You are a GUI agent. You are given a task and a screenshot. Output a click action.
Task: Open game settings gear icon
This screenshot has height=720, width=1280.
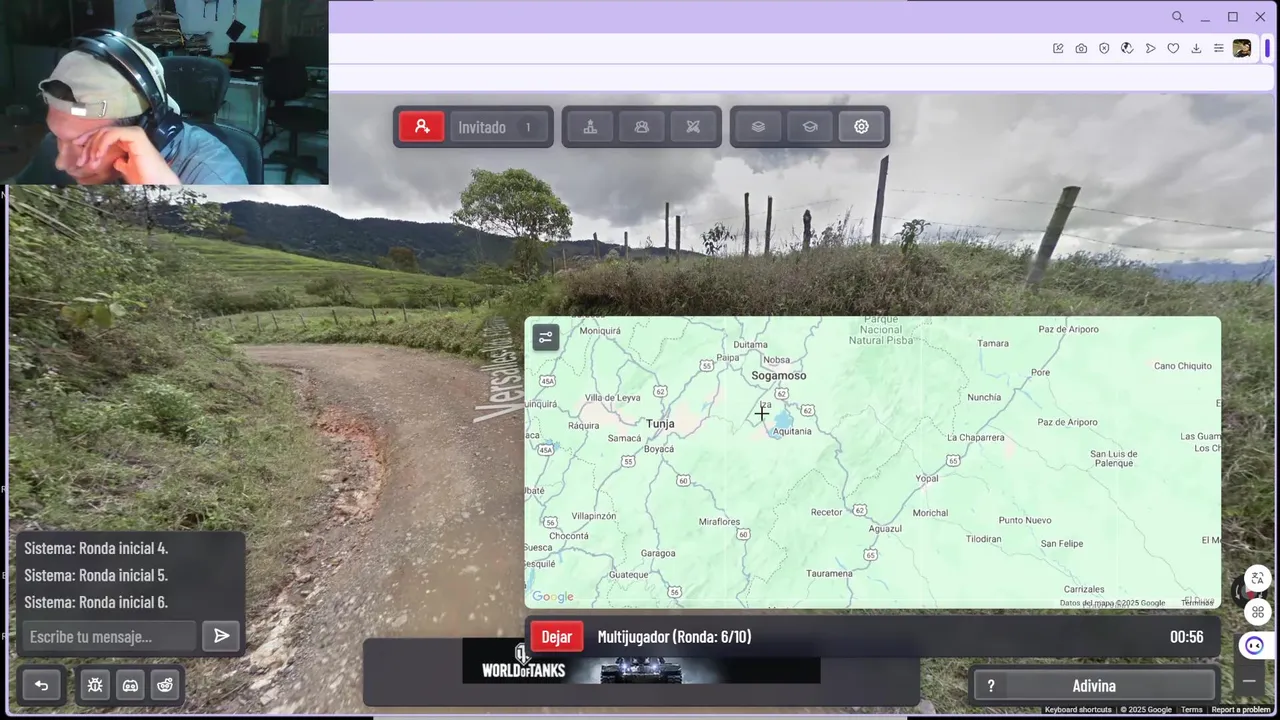pyautogui.click(x=861, y=127)
